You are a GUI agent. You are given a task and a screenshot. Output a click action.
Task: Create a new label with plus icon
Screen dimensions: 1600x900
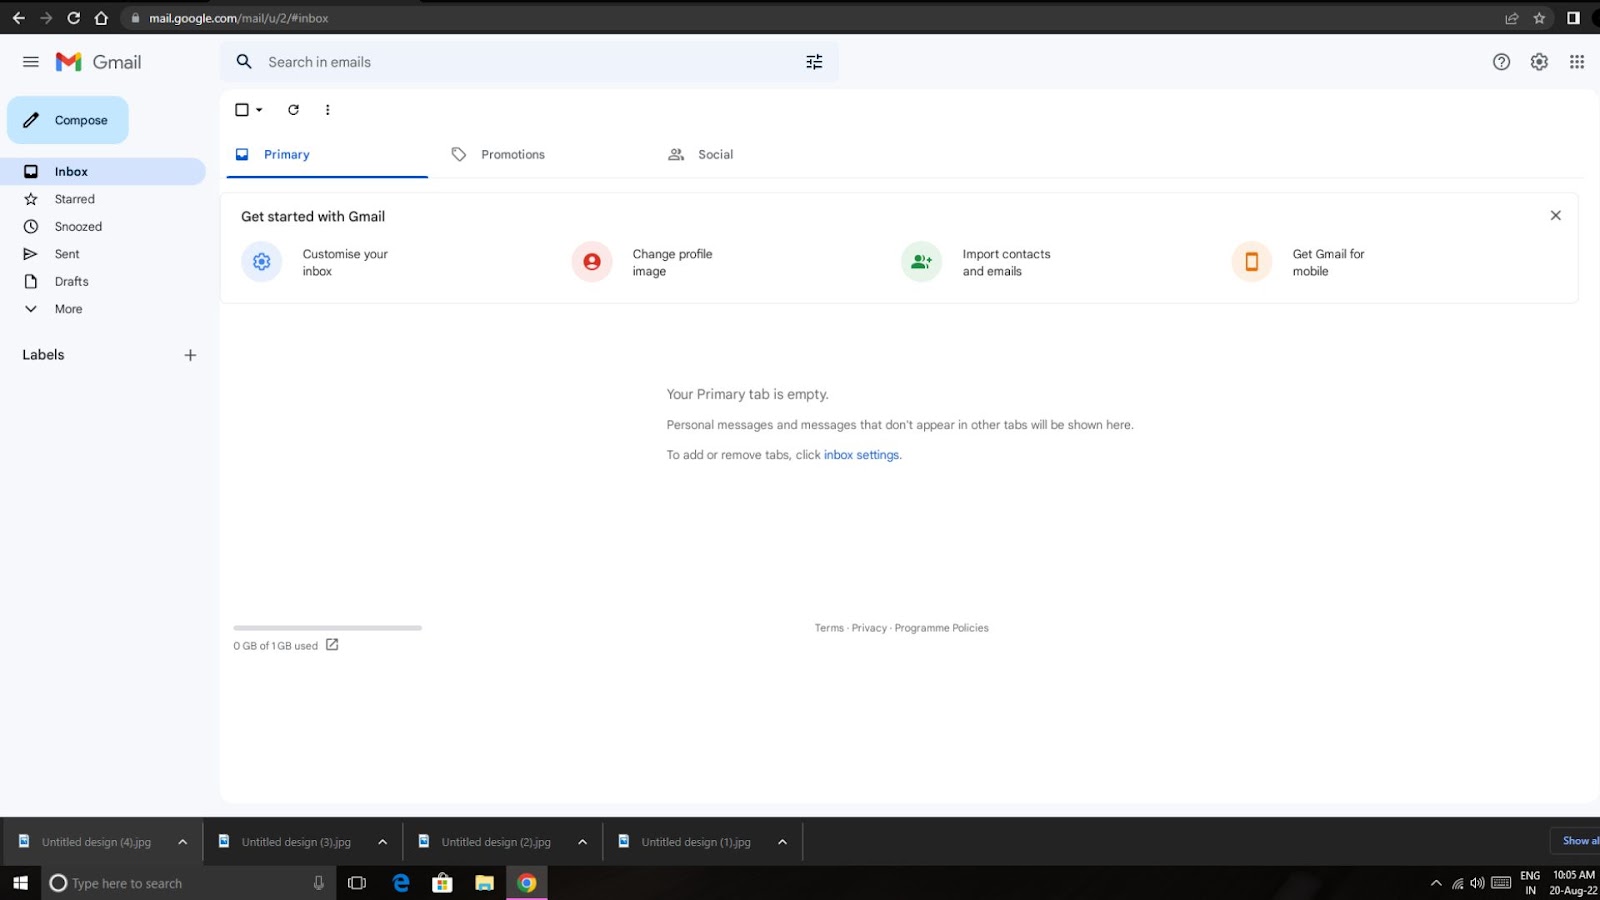tap(190, 355)
